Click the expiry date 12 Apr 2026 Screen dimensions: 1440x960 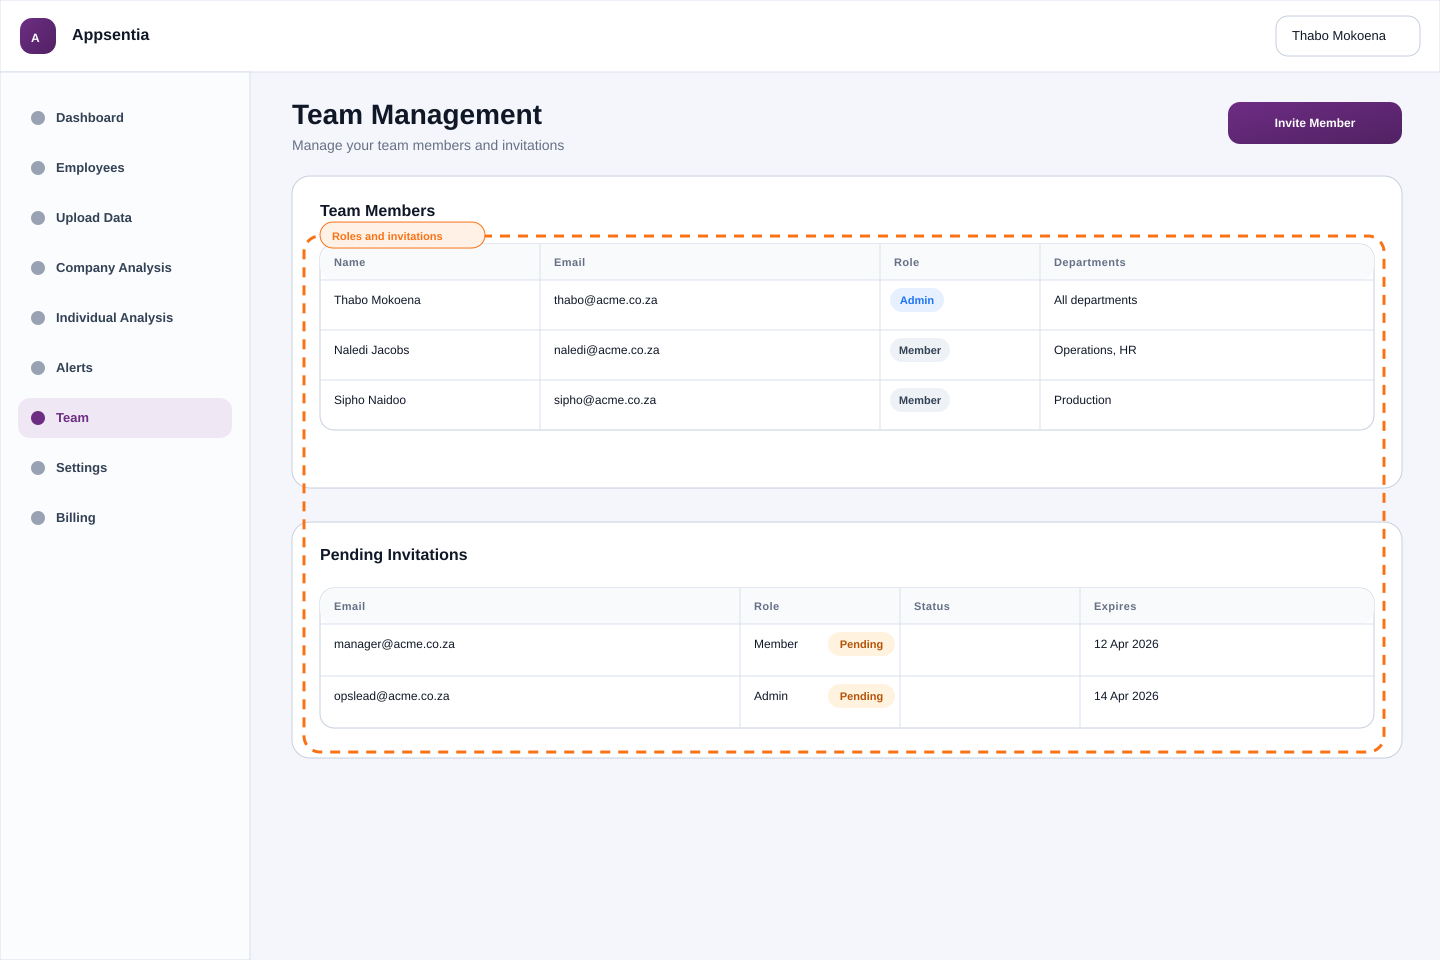(1126, 644)
